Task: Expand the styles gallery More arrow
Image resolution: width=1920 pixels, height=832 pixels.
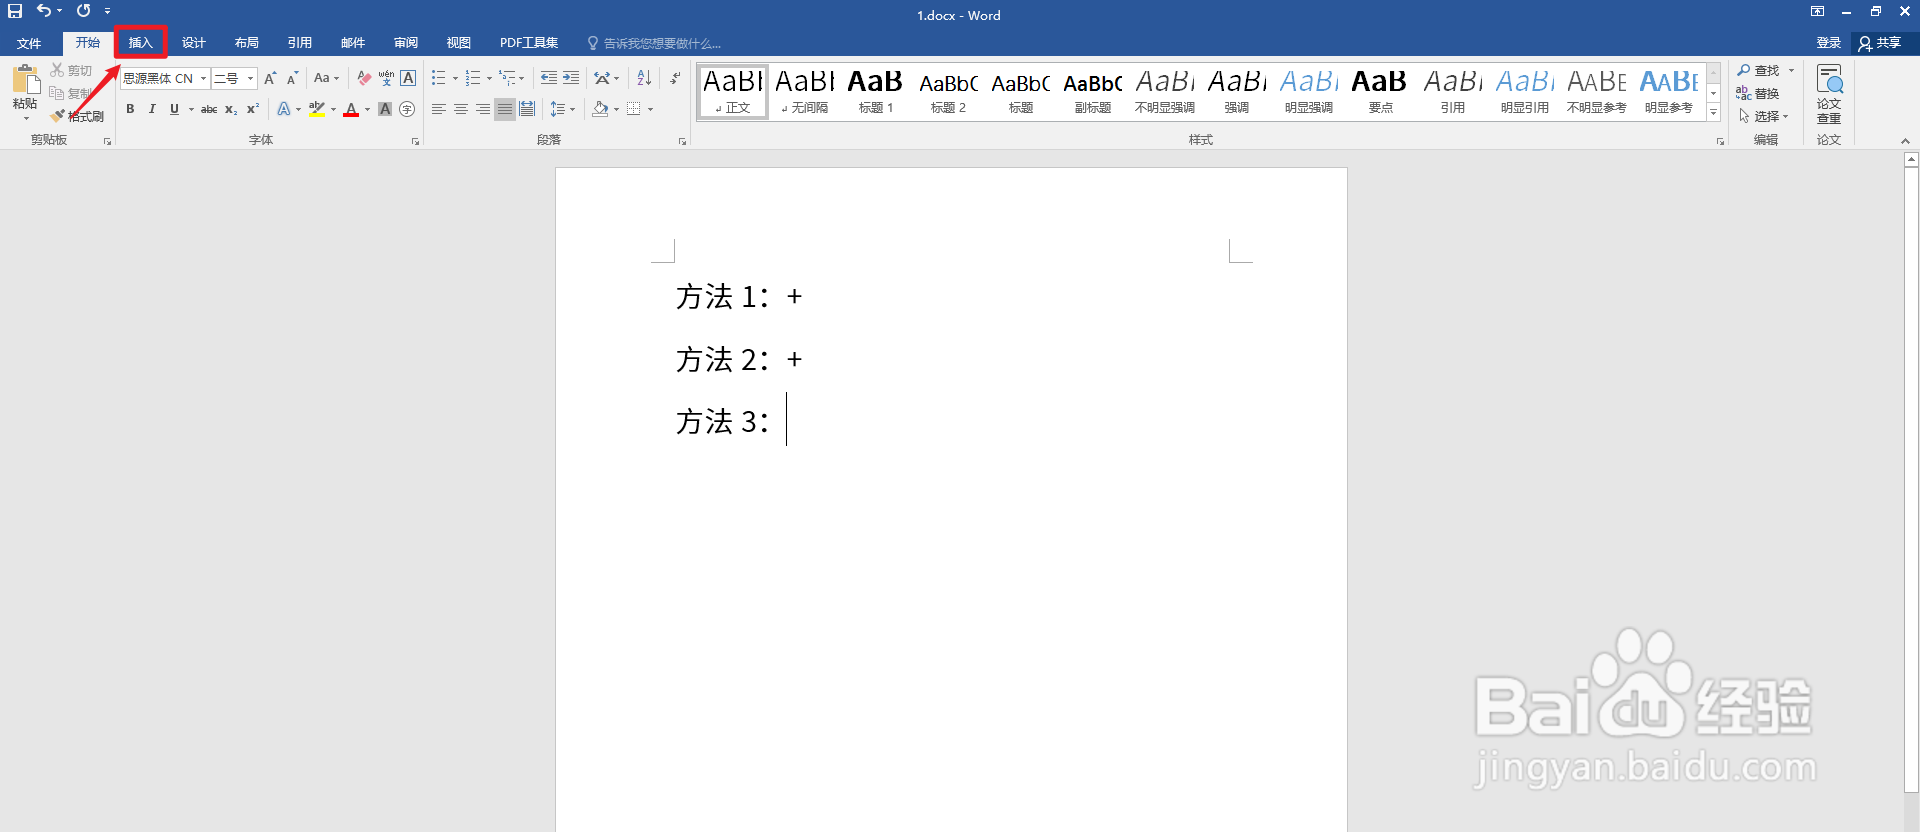Action: pos(1713,113)
